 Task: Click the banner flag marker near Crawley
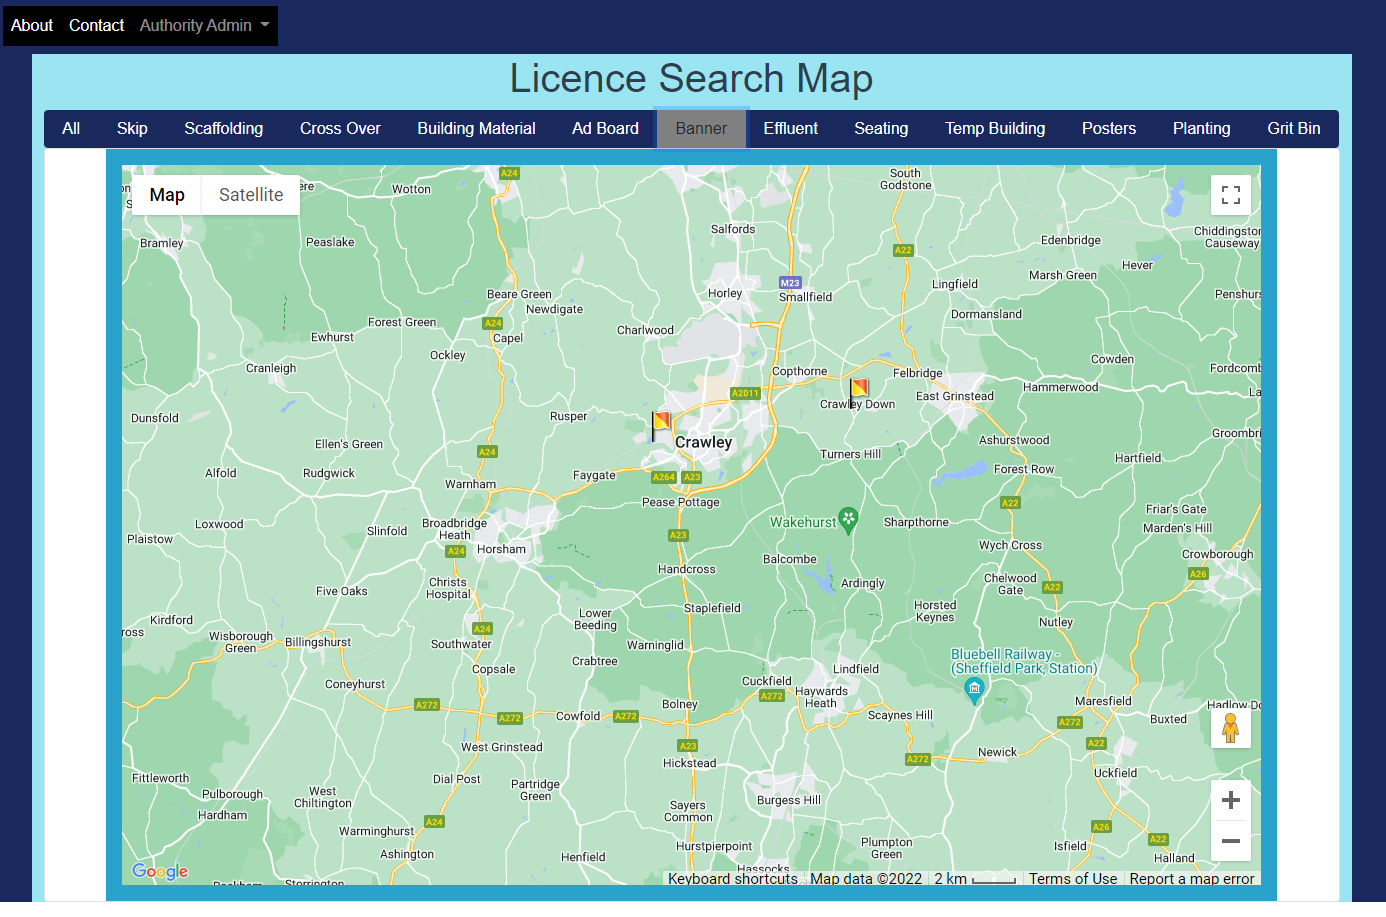(x=661, y=423)
